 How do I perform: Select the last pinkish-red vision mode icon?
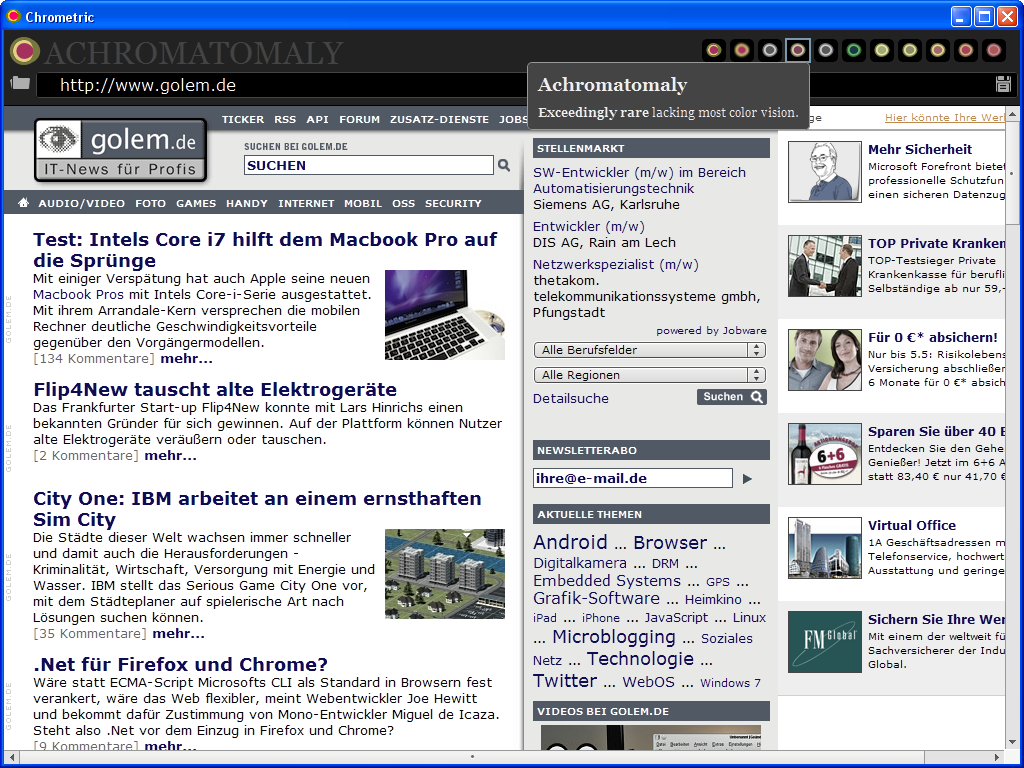click(x=994, y=50)
